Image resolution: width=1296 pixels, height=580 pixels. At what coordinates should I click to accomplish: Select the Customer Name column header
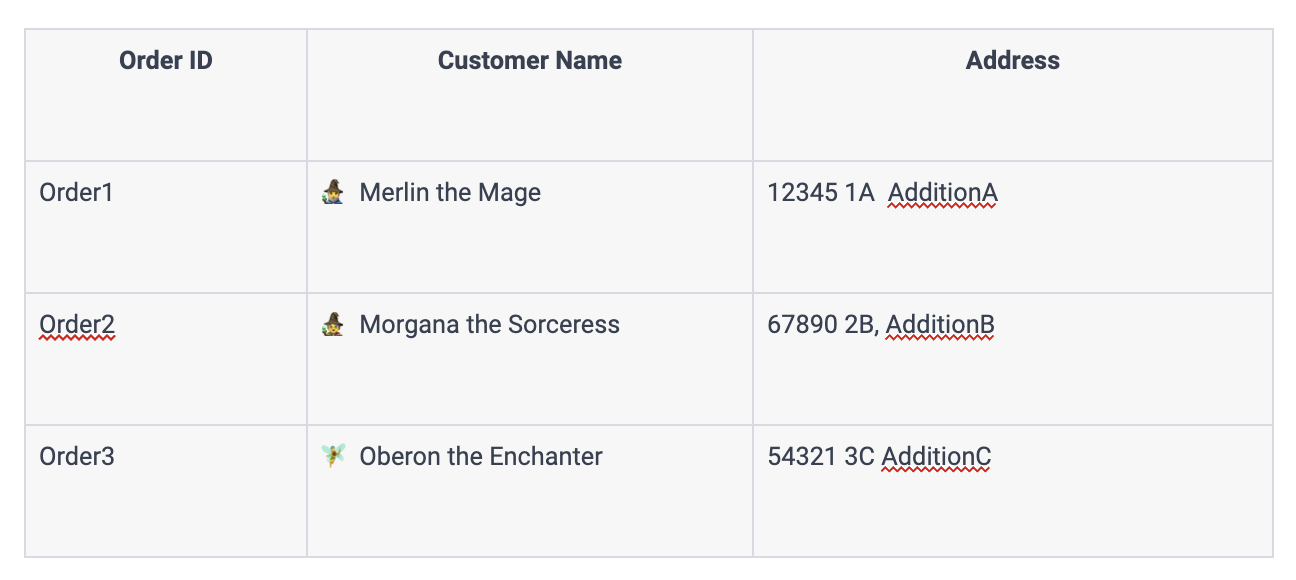click(530, 61)
